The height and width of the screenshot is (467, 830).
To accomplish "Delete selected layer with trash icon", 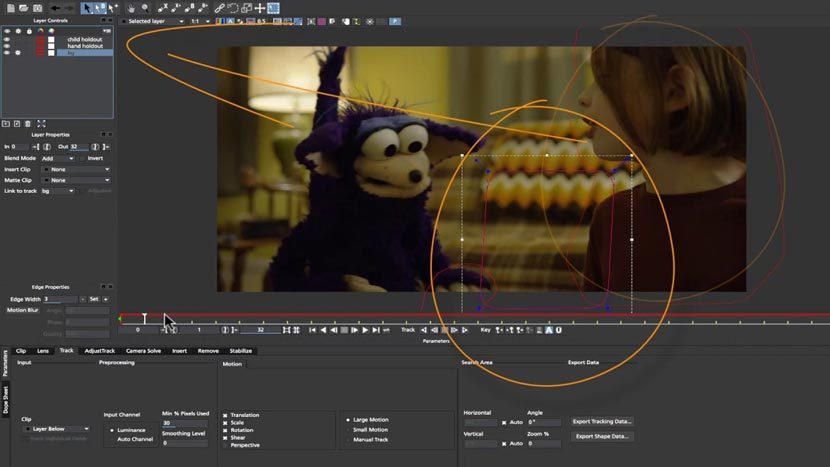I will tap(28, 123).
